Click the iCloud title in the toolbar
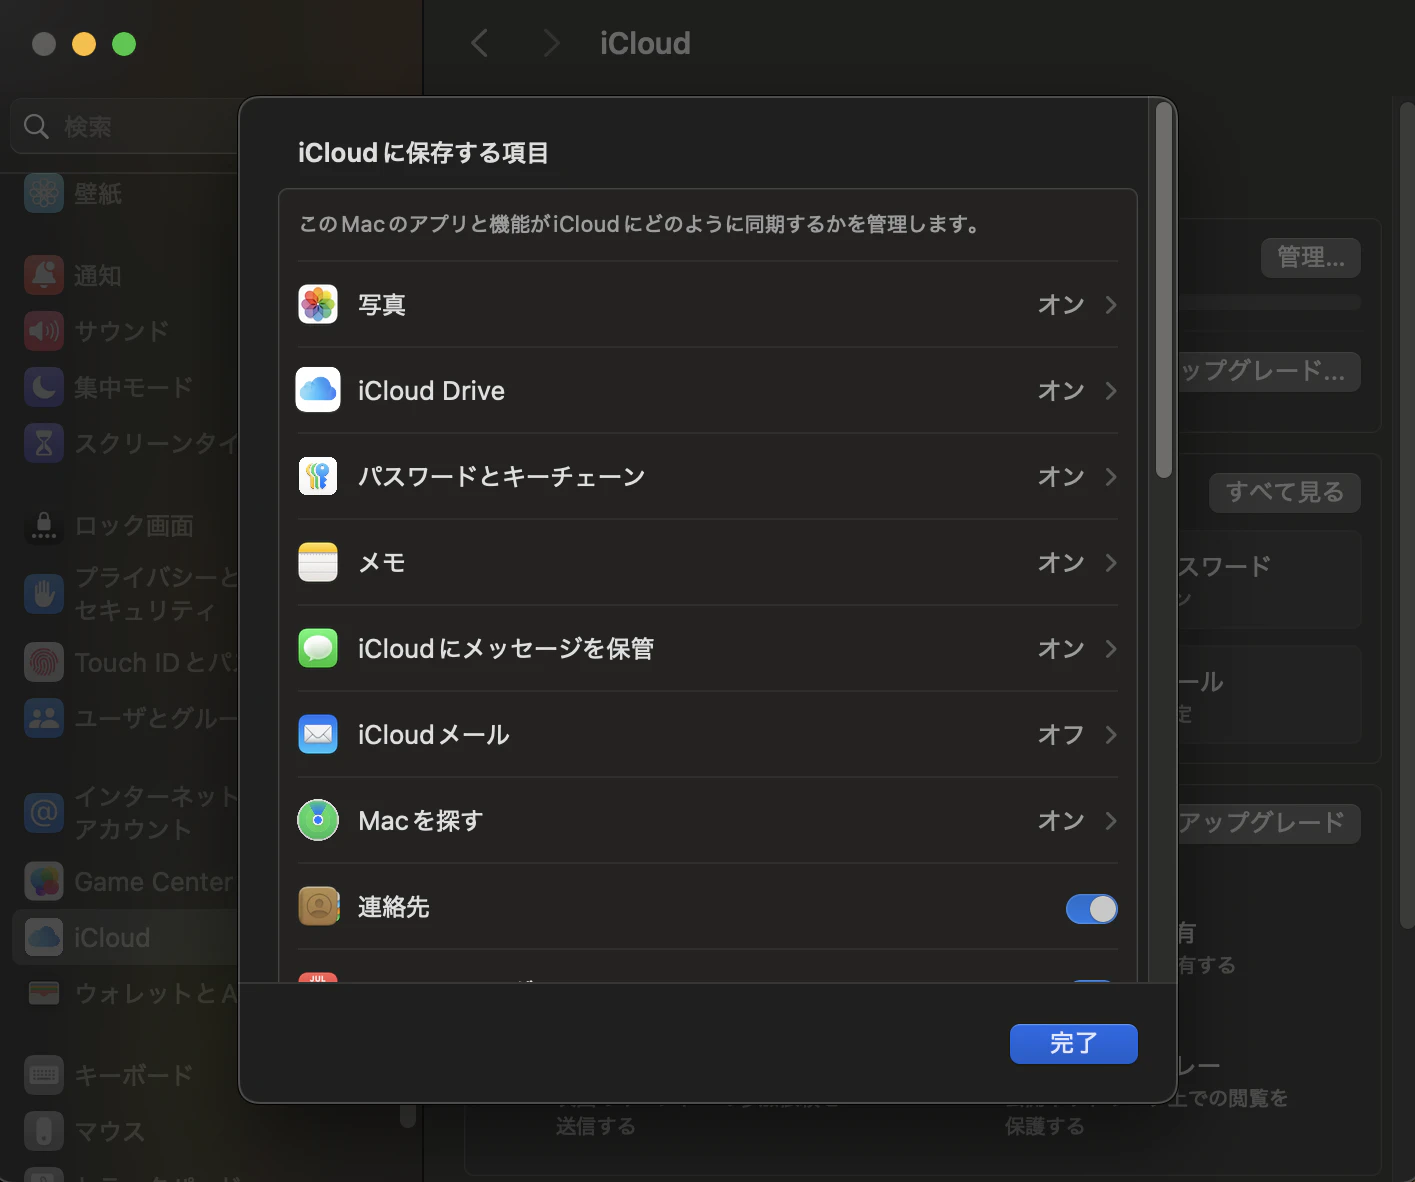1415x1182 pixels. (645, 43)
